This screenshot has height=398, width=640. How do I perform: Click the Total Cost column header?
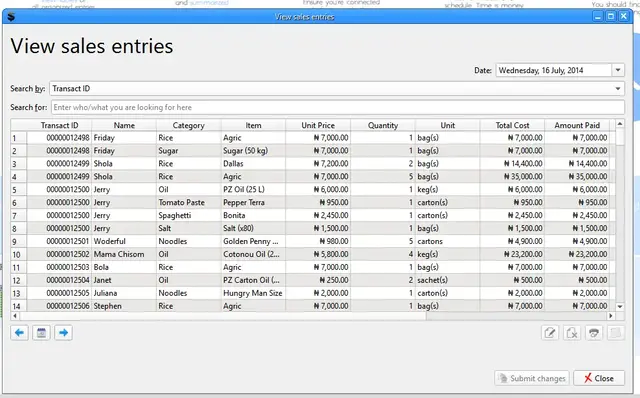click(512, 125)
